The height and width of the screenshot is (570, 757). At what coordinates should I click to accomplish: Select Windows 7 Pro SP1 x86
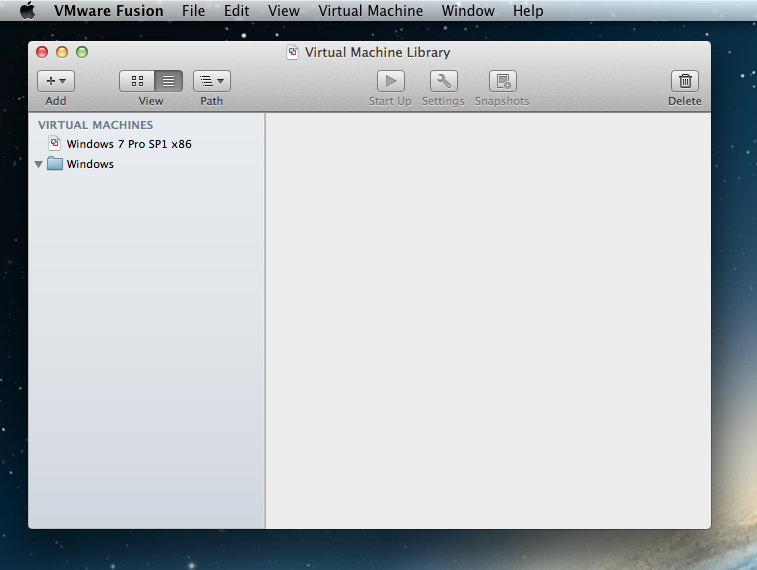coord(129,144)
